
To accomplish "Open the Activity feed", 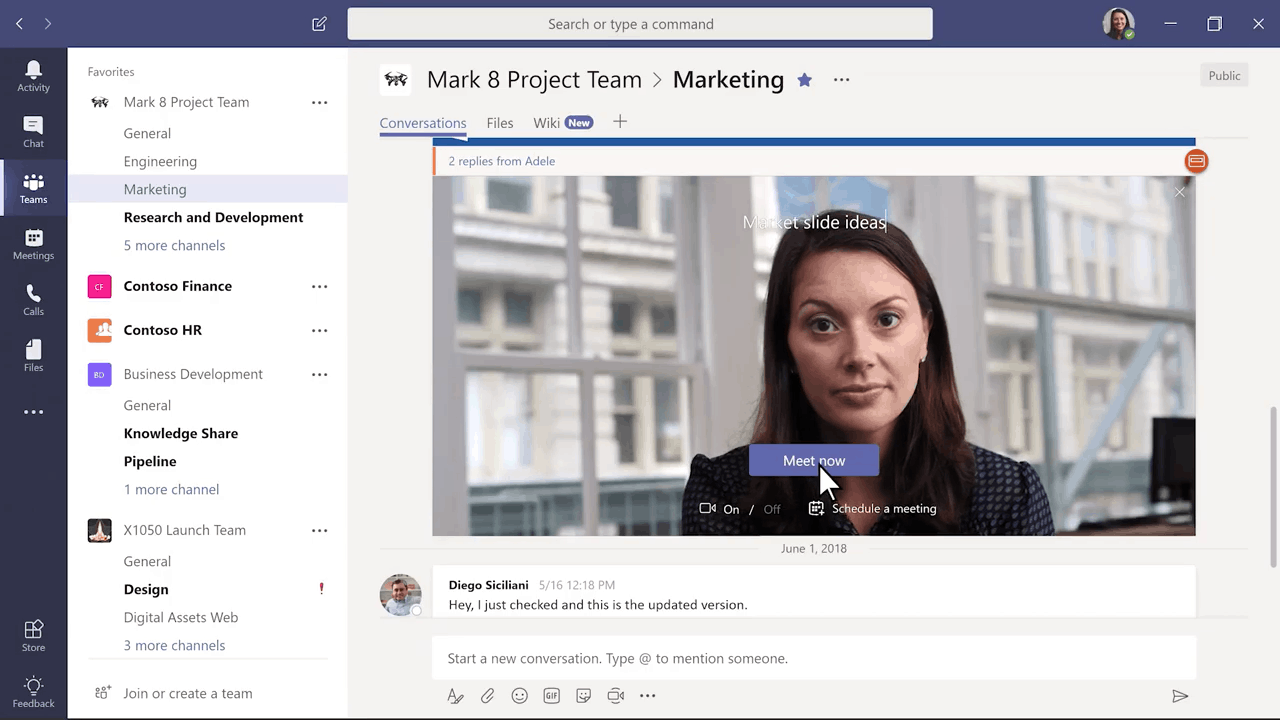I will coord(33,75).
